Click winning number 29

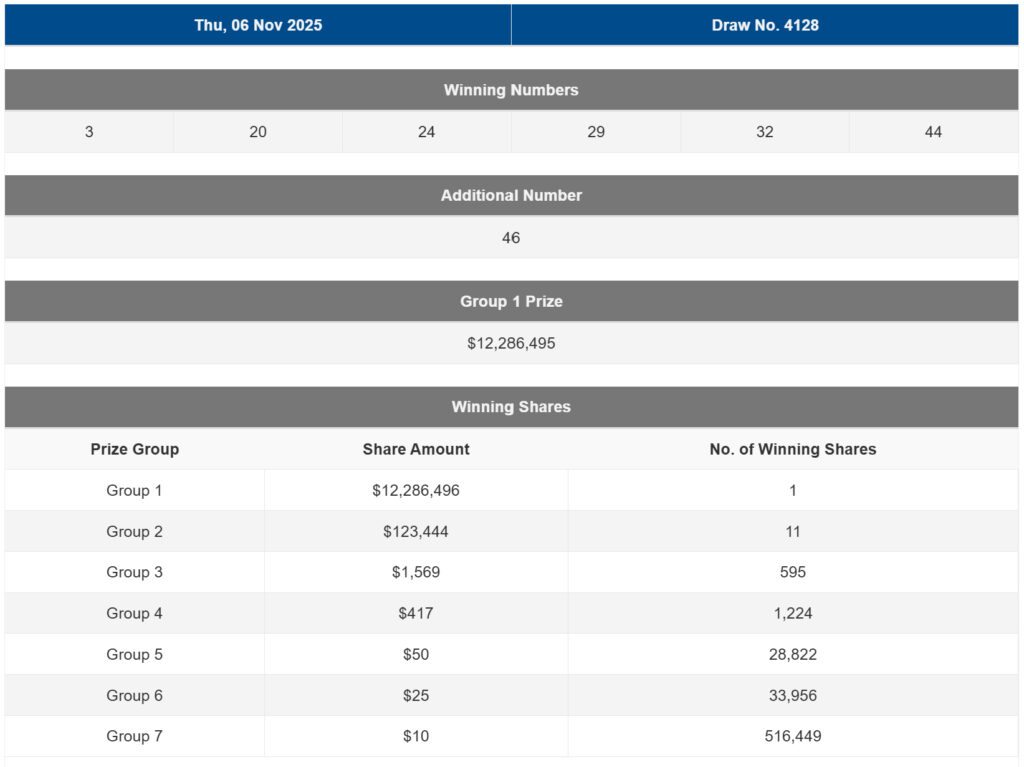(596, 132)
